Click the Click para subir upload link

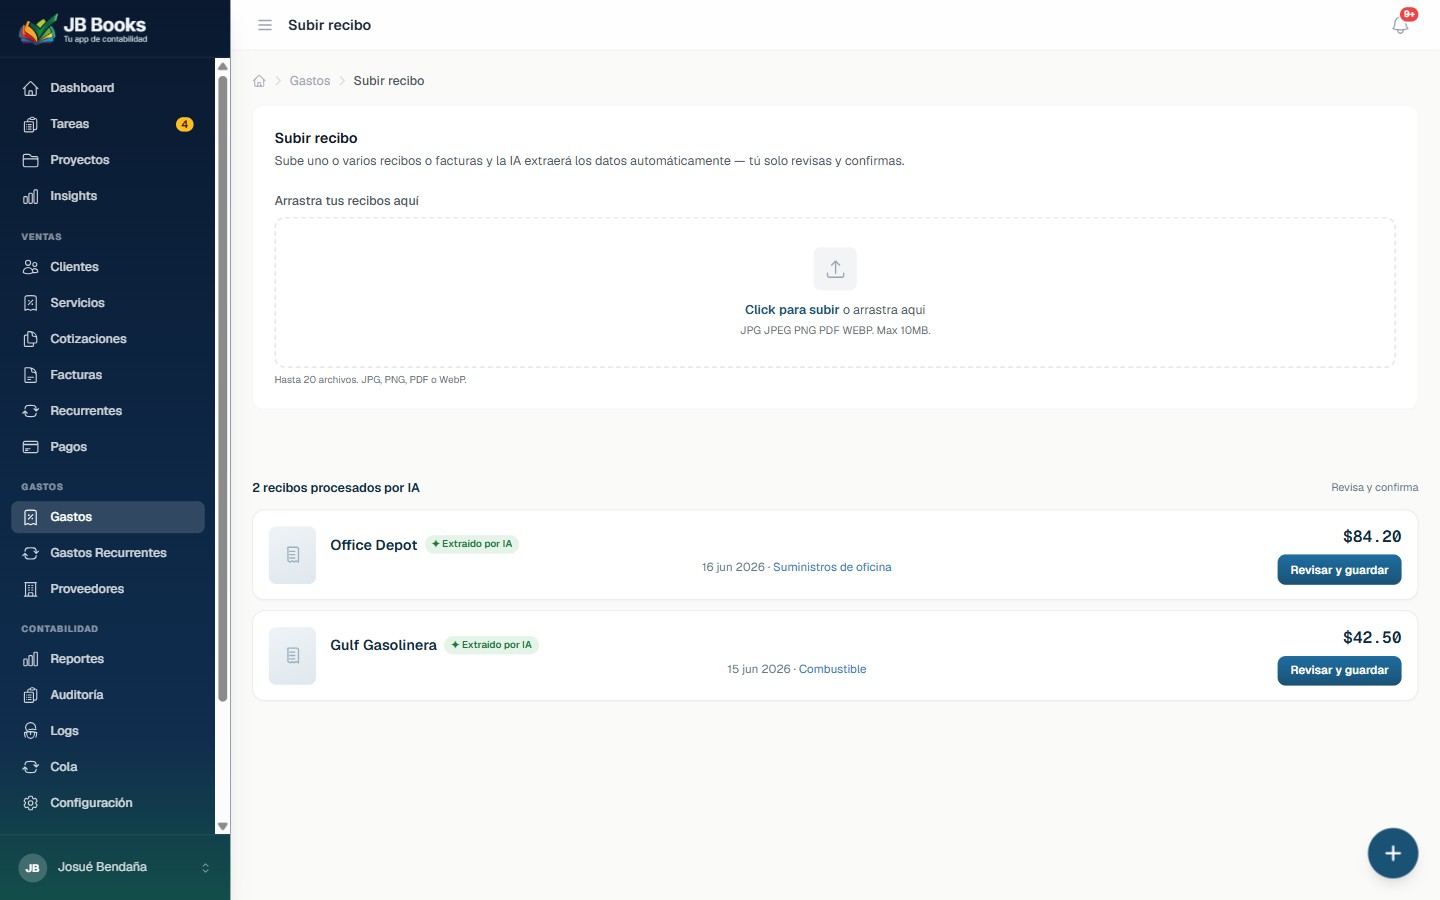pyautogui.click(x=792, y=310)
